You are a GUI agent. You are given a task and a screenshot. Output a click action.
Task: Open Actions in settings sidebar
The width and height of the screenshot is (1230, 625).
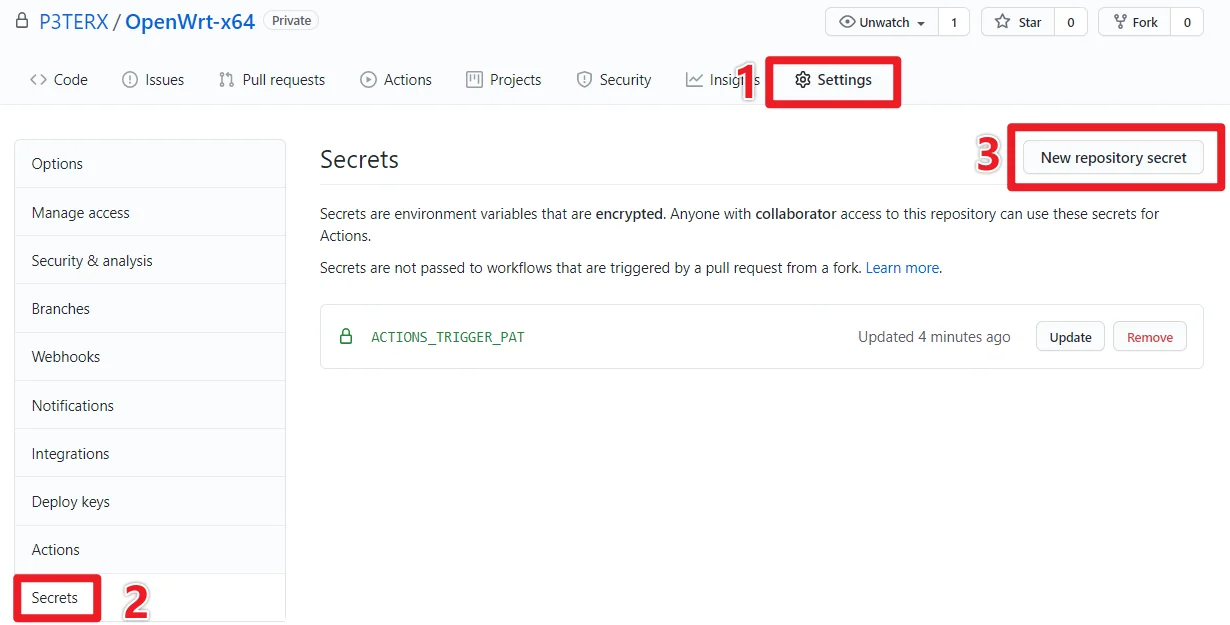pos(150,550)
